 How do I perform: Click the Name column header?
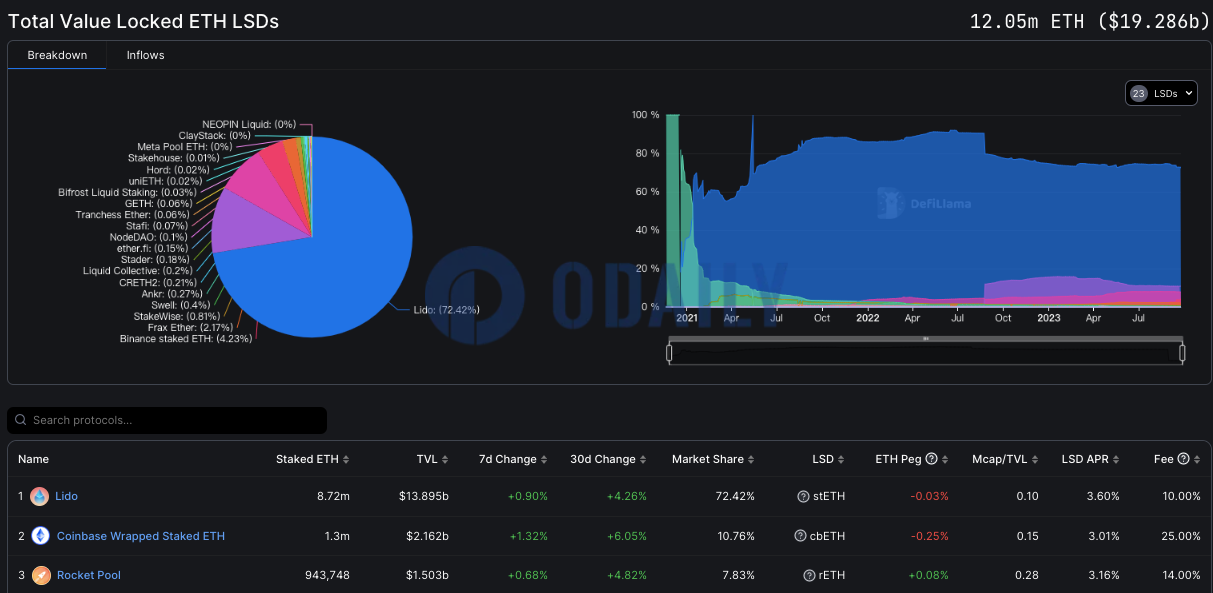(x=33, y=459)
